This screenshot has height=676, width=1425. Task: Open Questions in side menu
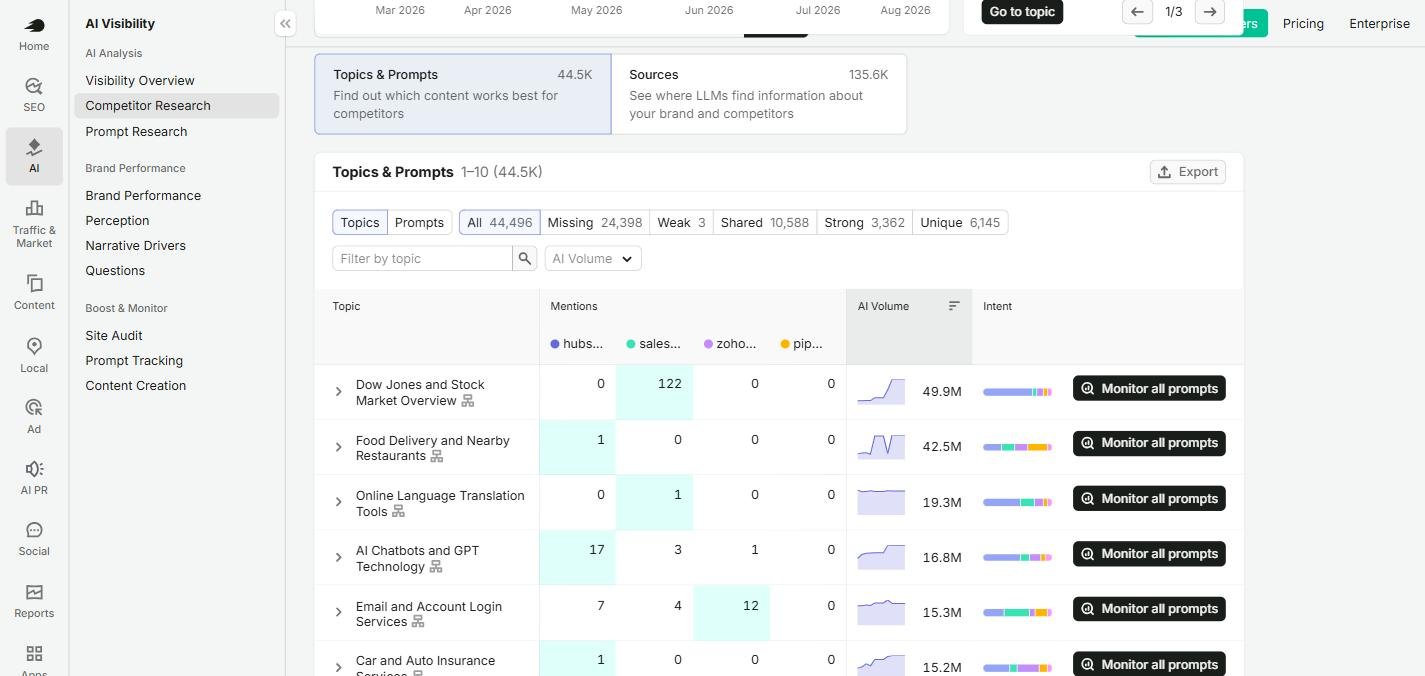(115, 270)
